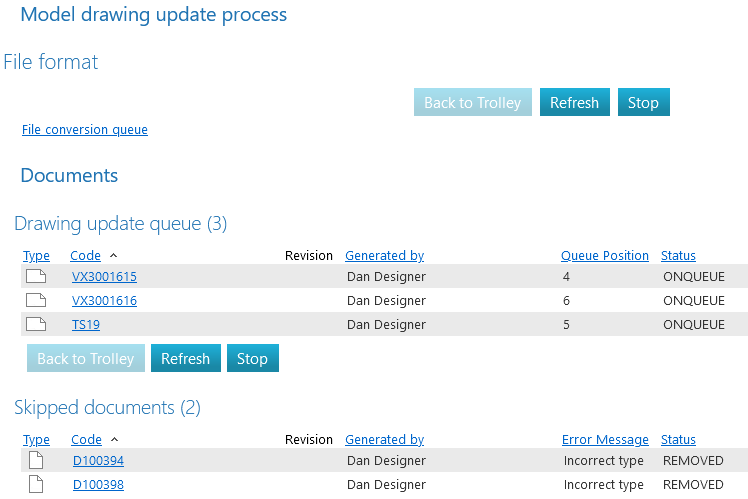Toggle Code sort arrow in skipped documents
This screenshot has width=748, height=499.
pyautogui.click(x=113, y=440)
